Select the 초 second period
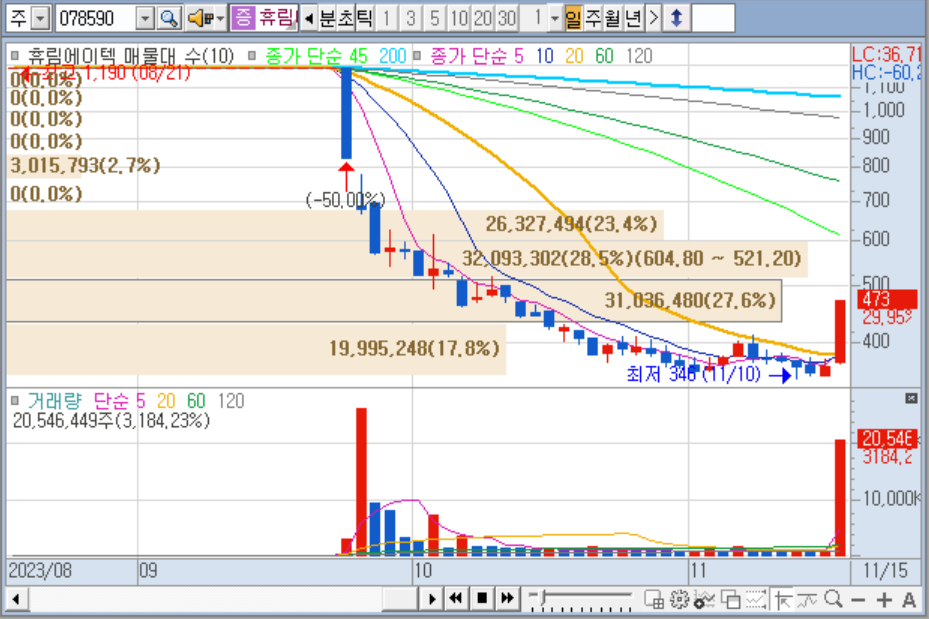 pos(345,18)
